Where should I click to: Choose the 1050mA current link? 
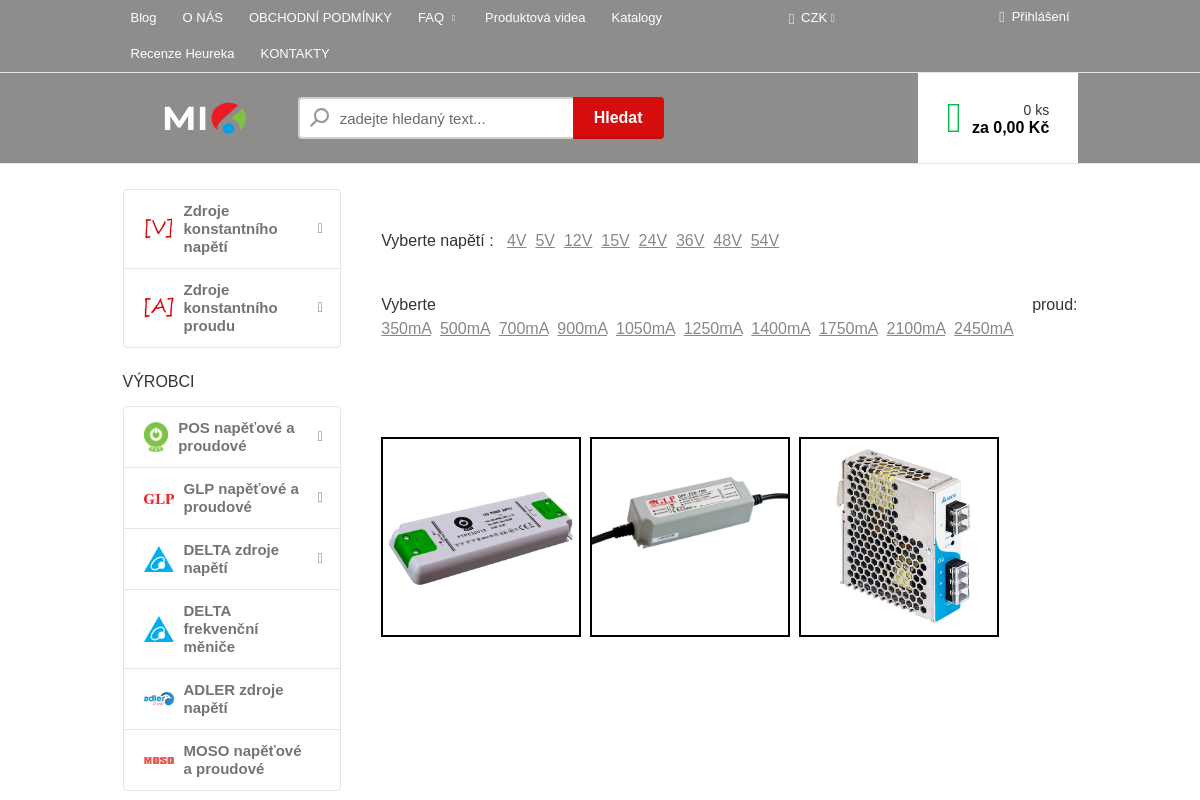point(645,329)
